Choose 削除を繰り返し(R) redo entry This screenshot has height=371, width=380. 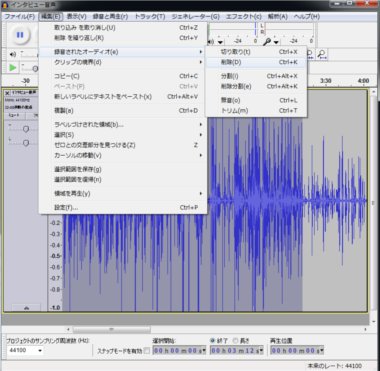click(x=123, y=38)
